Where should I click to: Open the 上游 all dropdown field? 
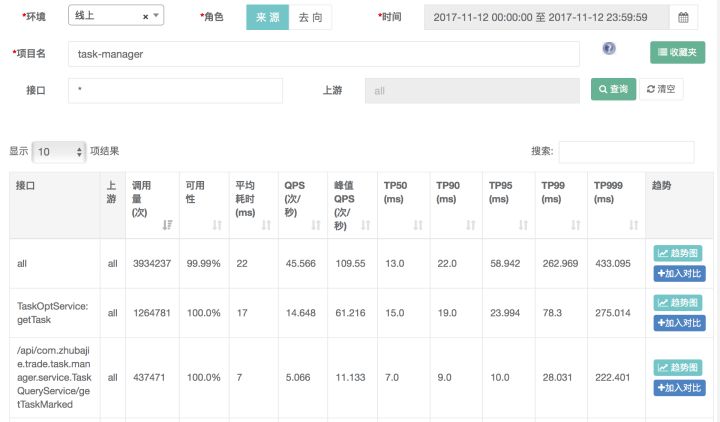pyautogui.click(x=472, y=90)
